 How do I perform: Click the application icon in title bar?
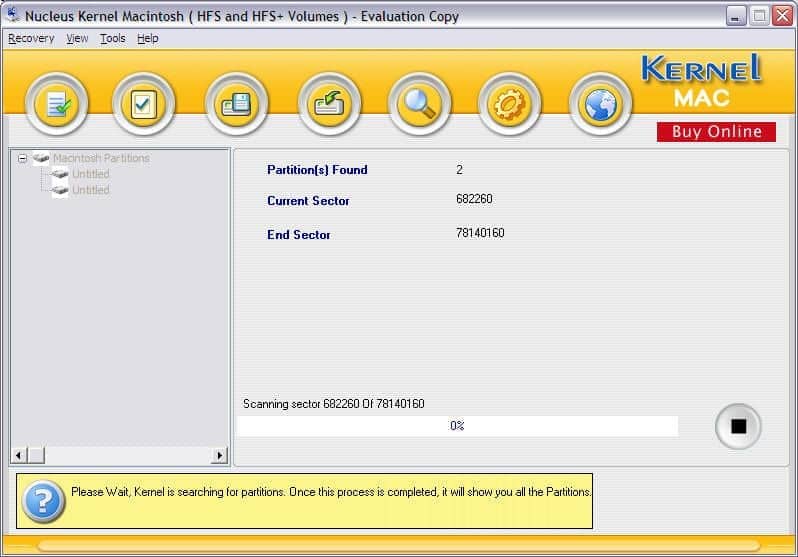click(x=13, y=15)
